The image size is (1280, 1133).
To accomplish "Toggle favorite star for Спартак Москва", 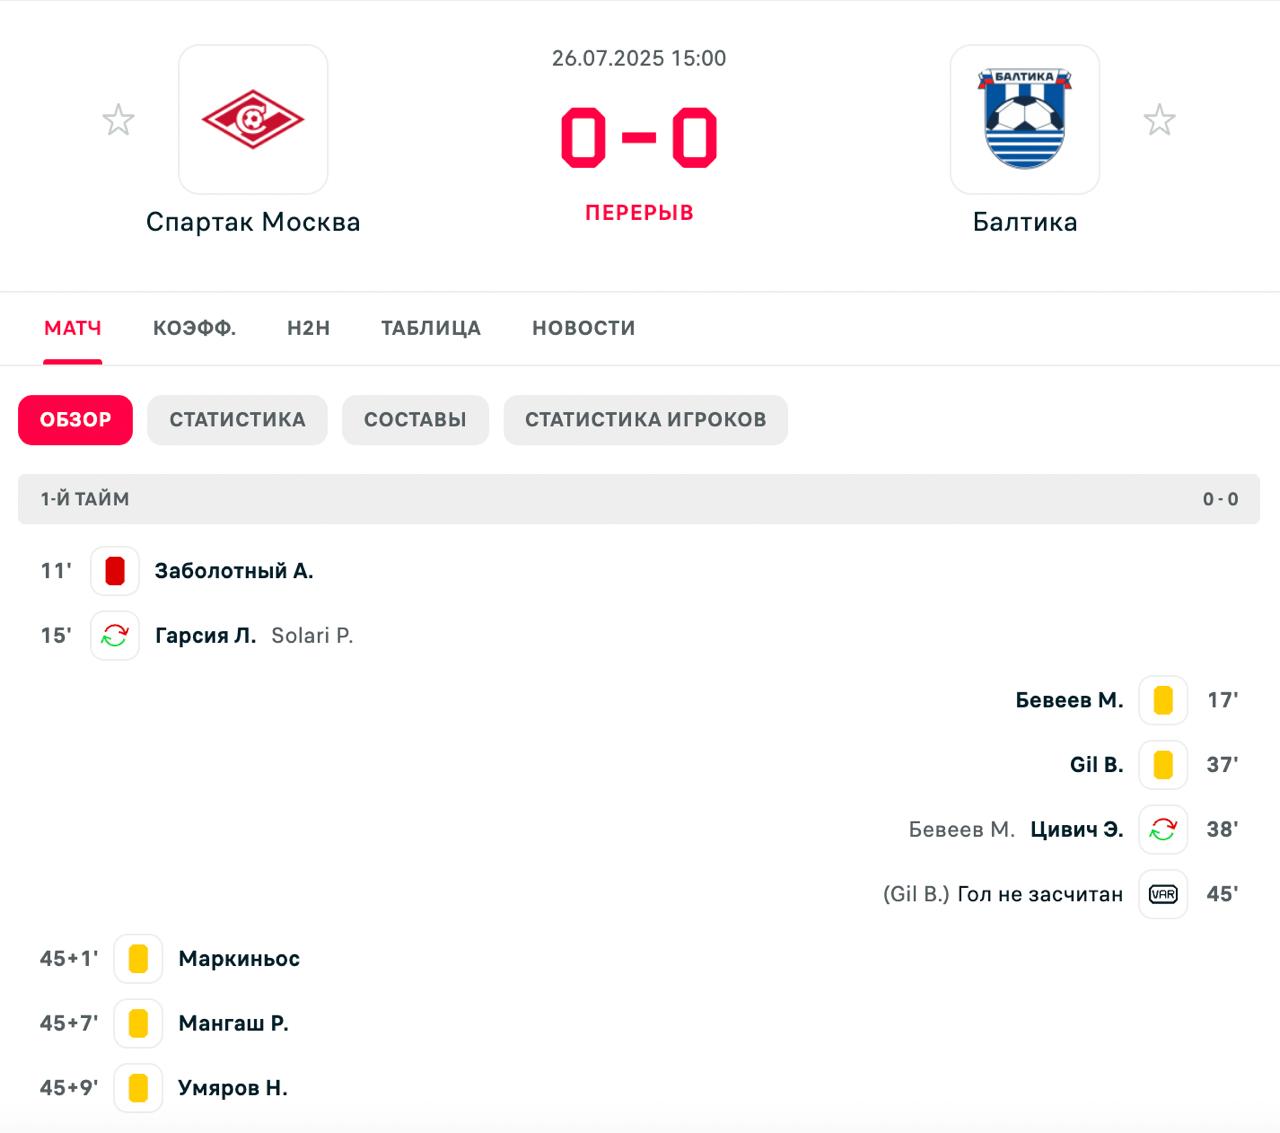I will [119, 120].
